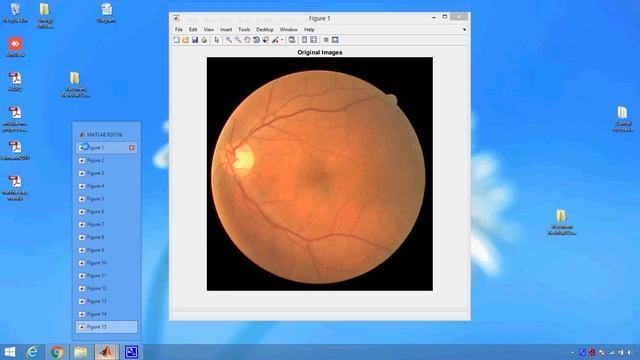Viewport: 640px width, 360px height.
Task: Select the Edit Plot arrow tool
Action: (217, 40)
